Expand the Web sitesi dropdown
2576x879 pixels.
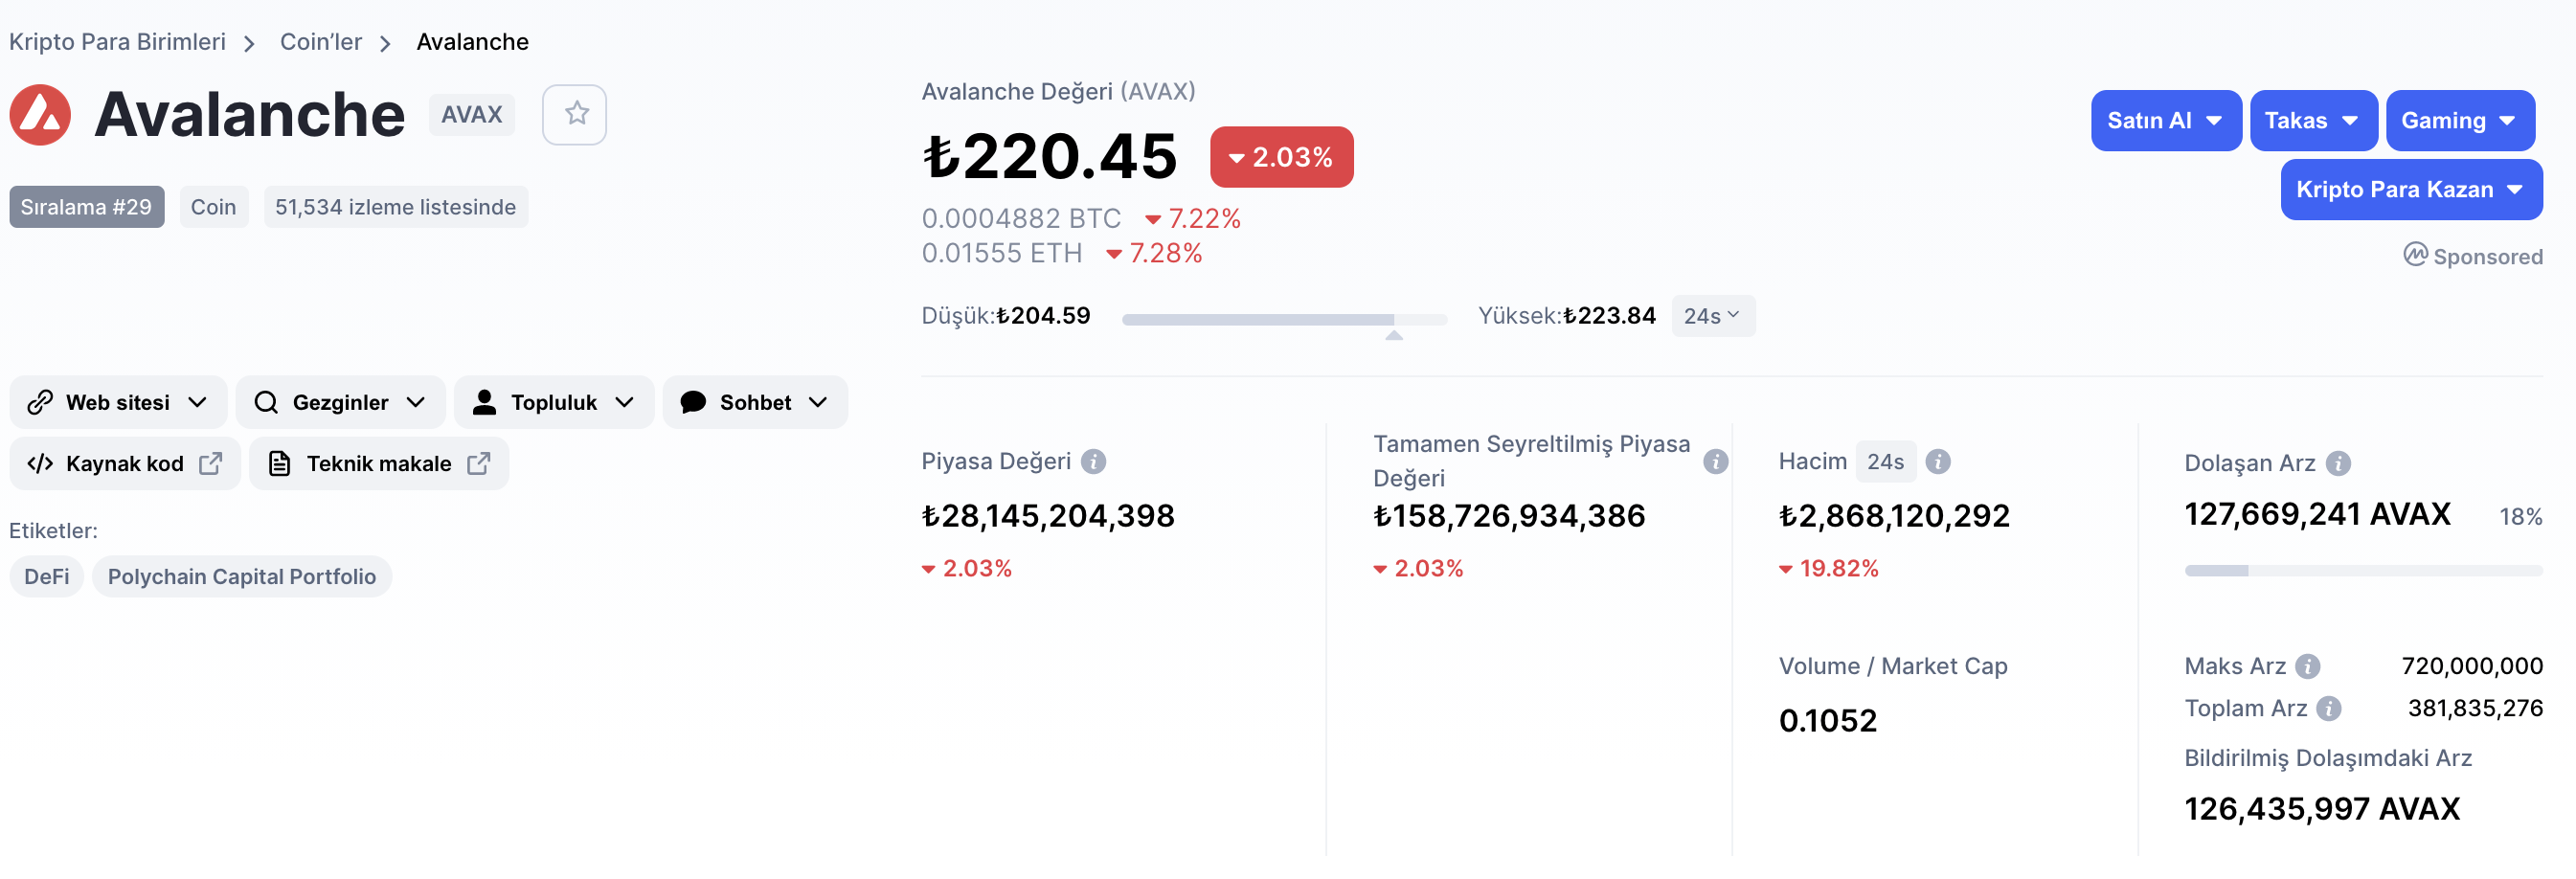click(118, 402)
